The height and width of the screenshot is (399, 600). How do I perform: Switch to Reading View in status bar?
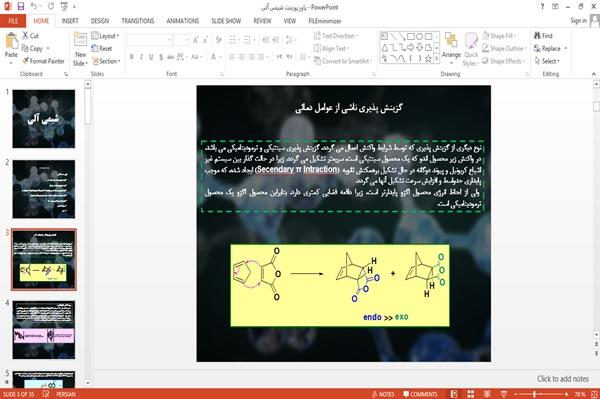pyautogui.click(x=487, y=394)
